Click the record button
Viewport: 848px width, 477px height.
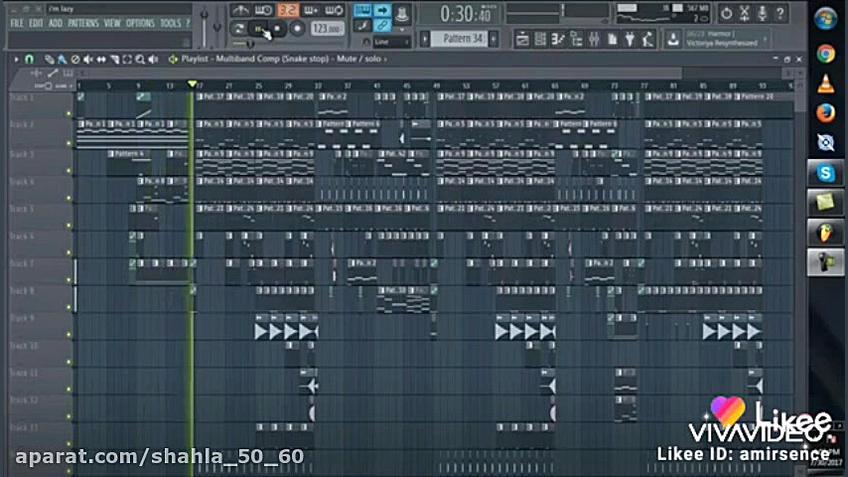pyautogui.click(x=297, y=29)
